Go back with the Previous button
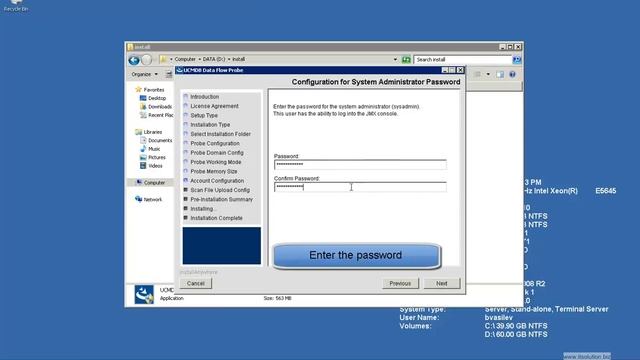This screenshot has height=360, width=640. 400,283
